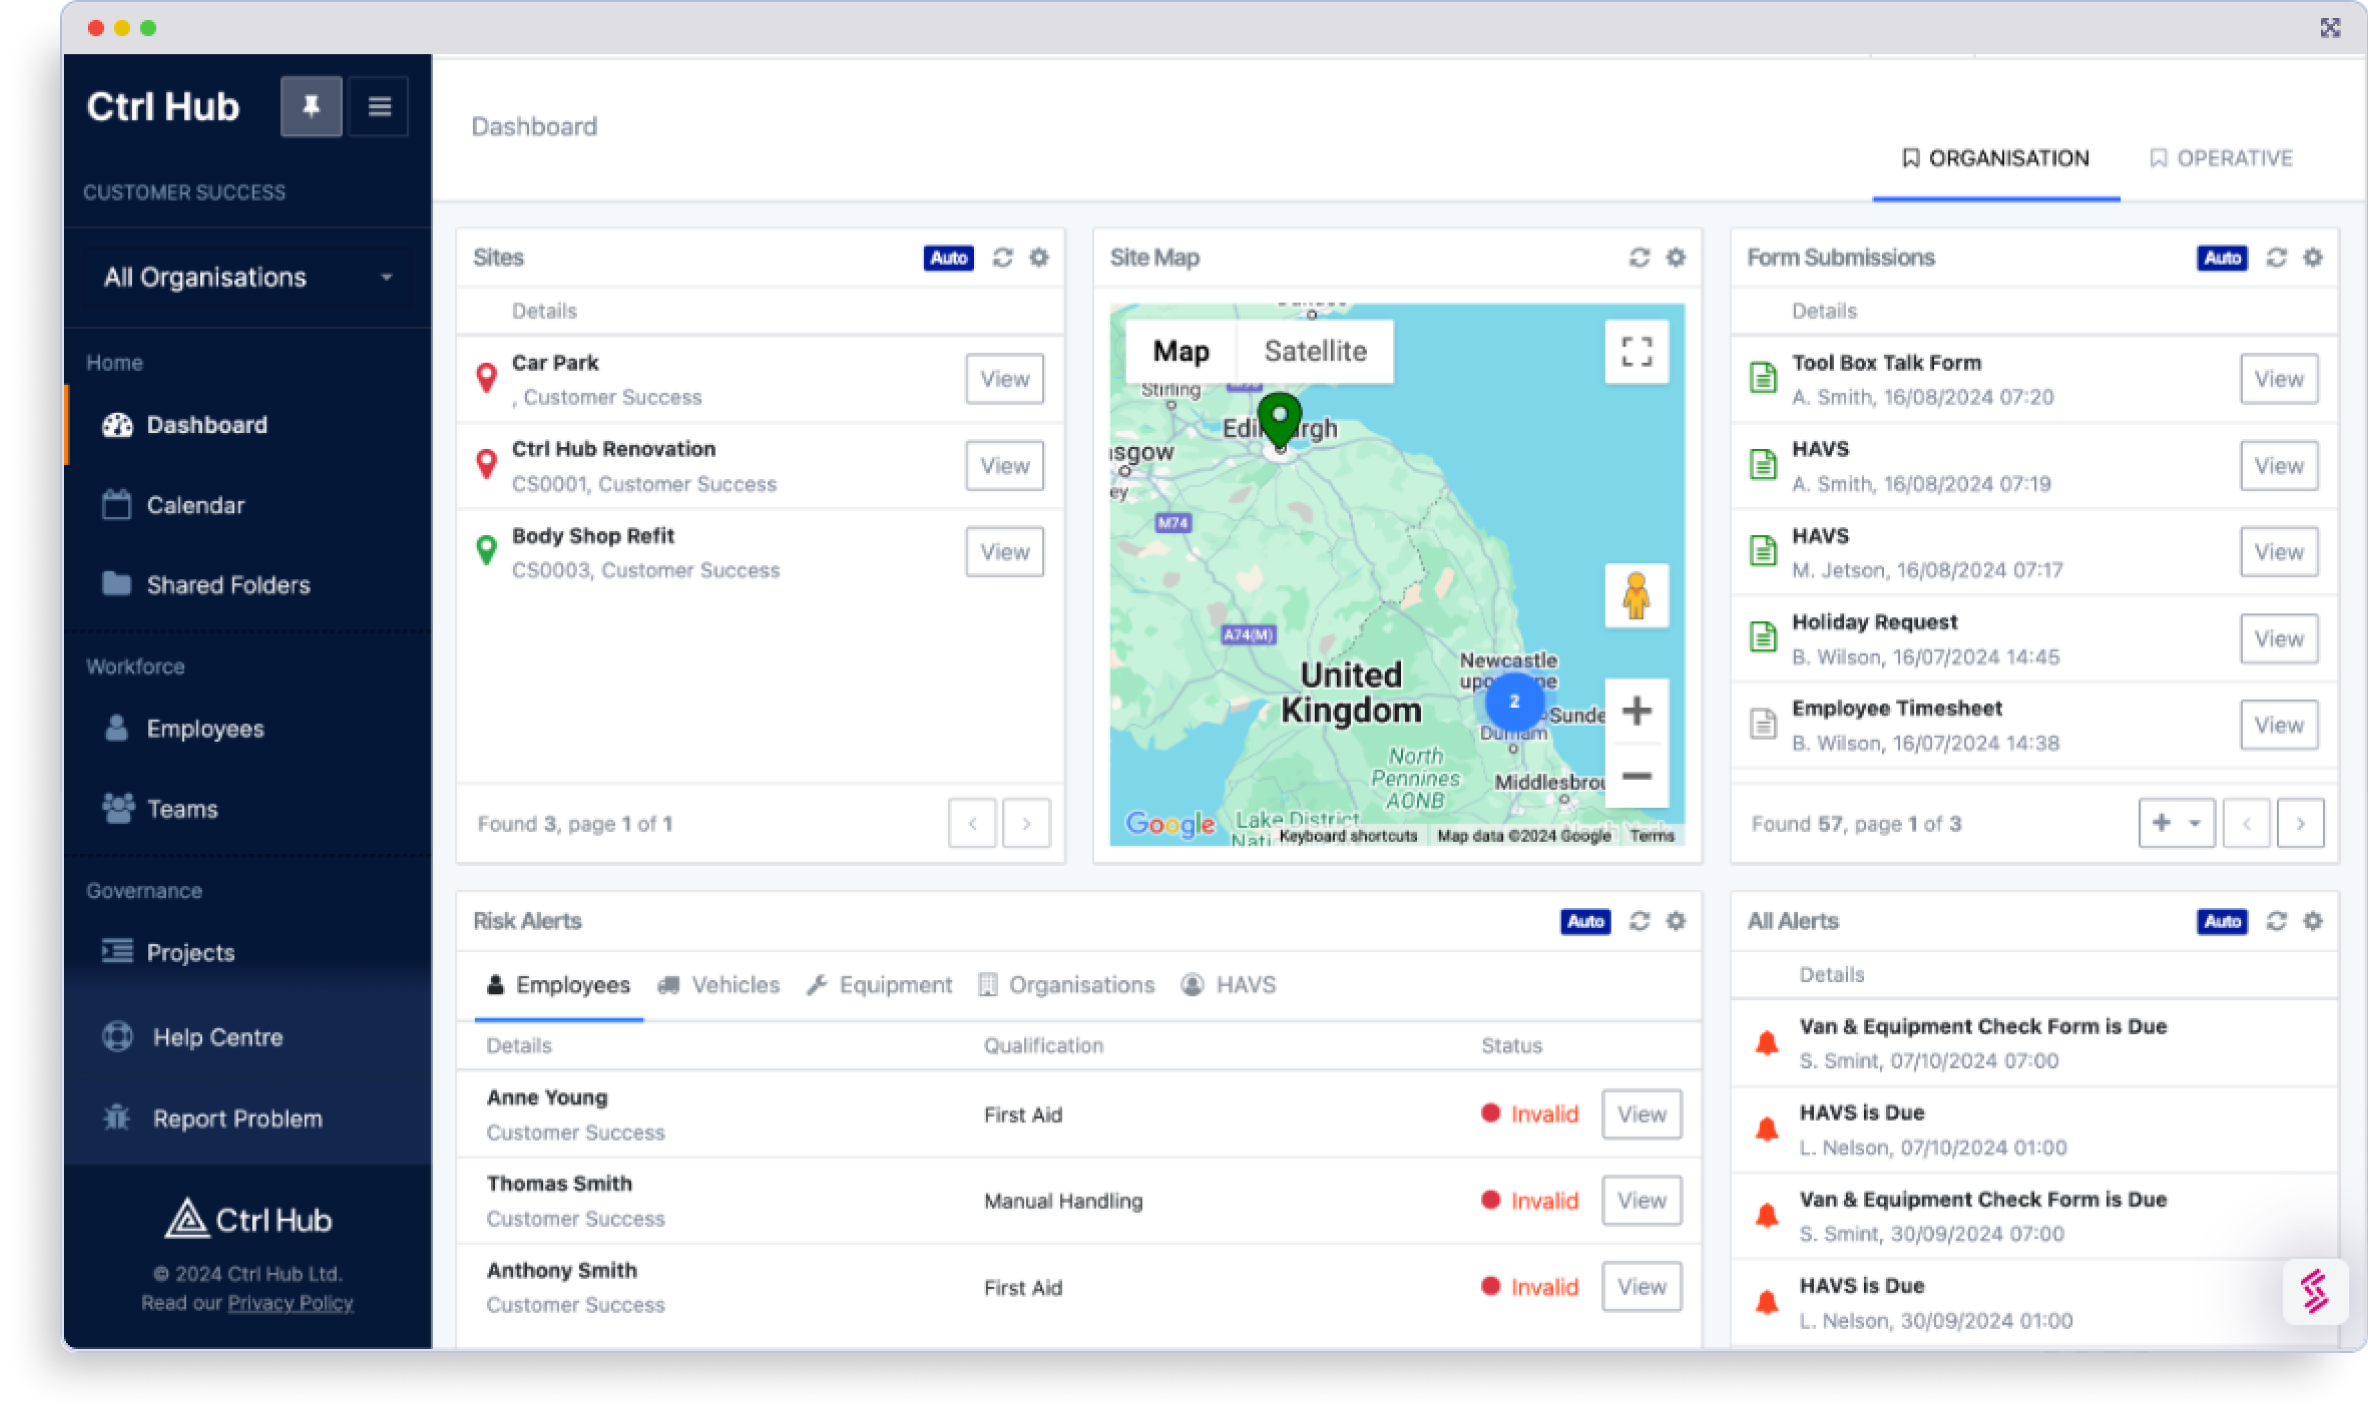View Thomas Smith's risk alert
The height and width of the screenshot is (1414, 2368).
[1641, 1201]
